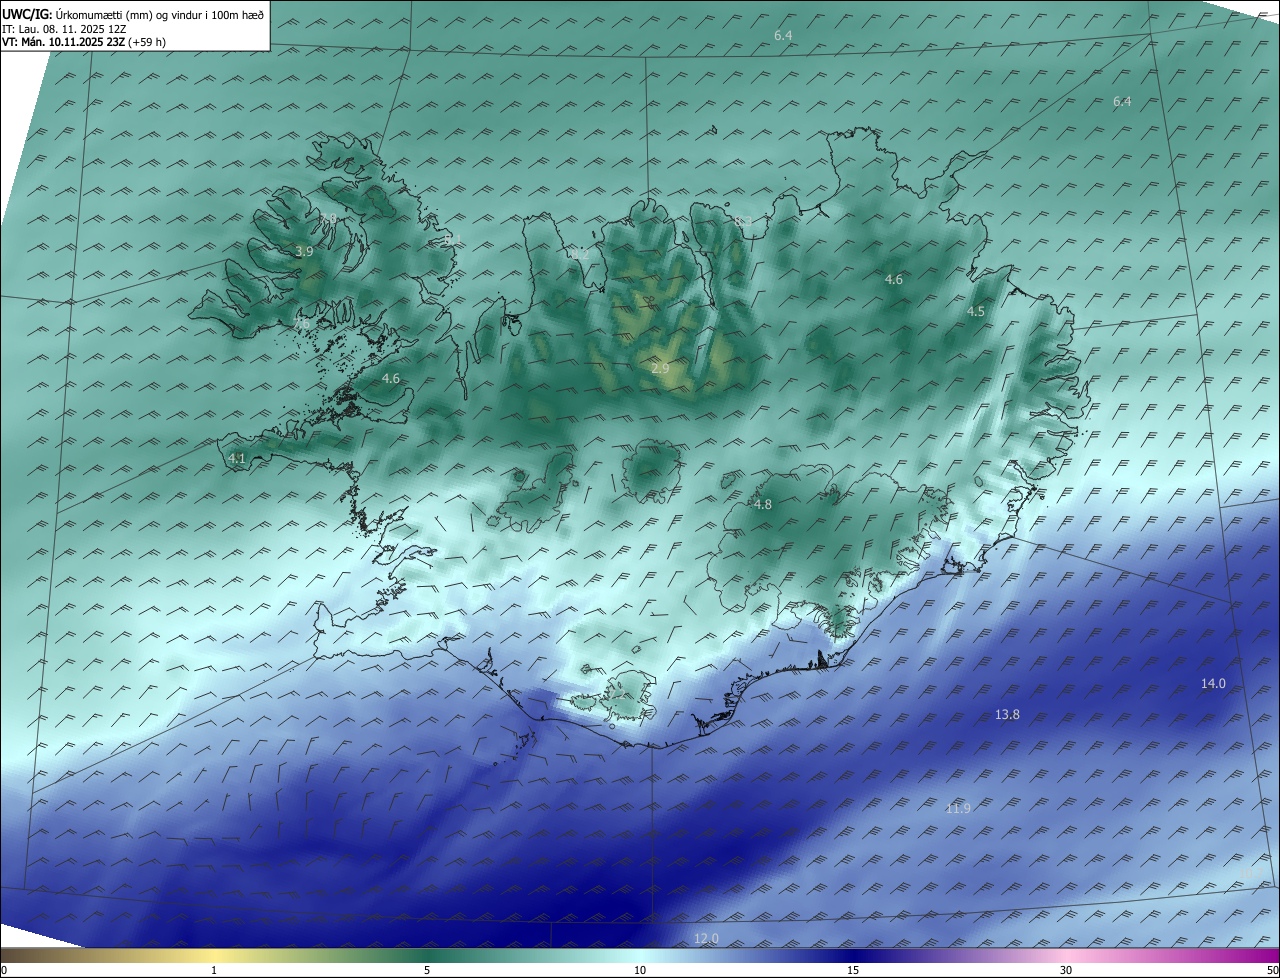The image size is (1280, 978).
Task: Click the 4.1 value on the western peninsula
Action: point(237,458)
